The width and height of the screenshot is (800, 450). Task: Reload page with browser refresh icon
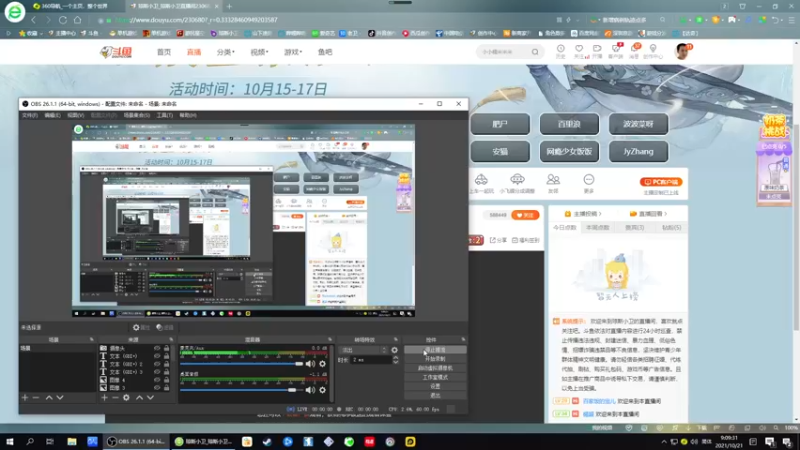63,20
